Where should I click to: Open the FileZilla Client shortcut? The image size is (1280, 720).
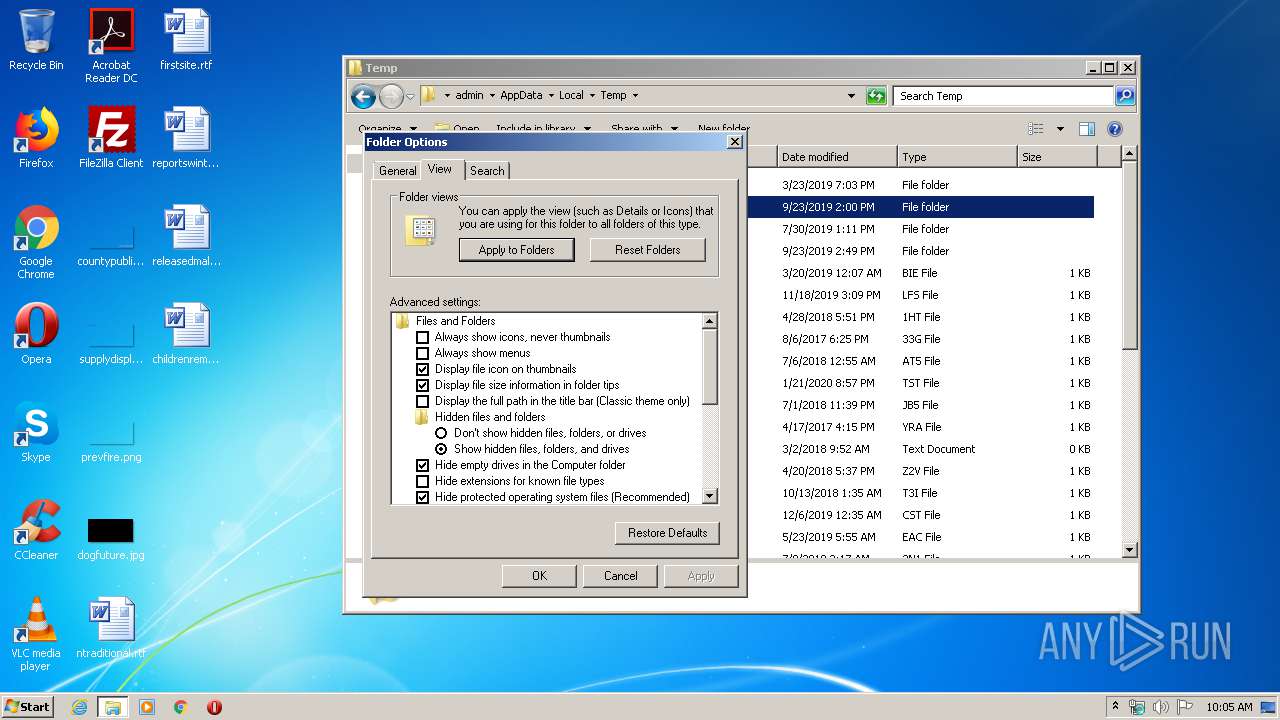pos(111,138)
